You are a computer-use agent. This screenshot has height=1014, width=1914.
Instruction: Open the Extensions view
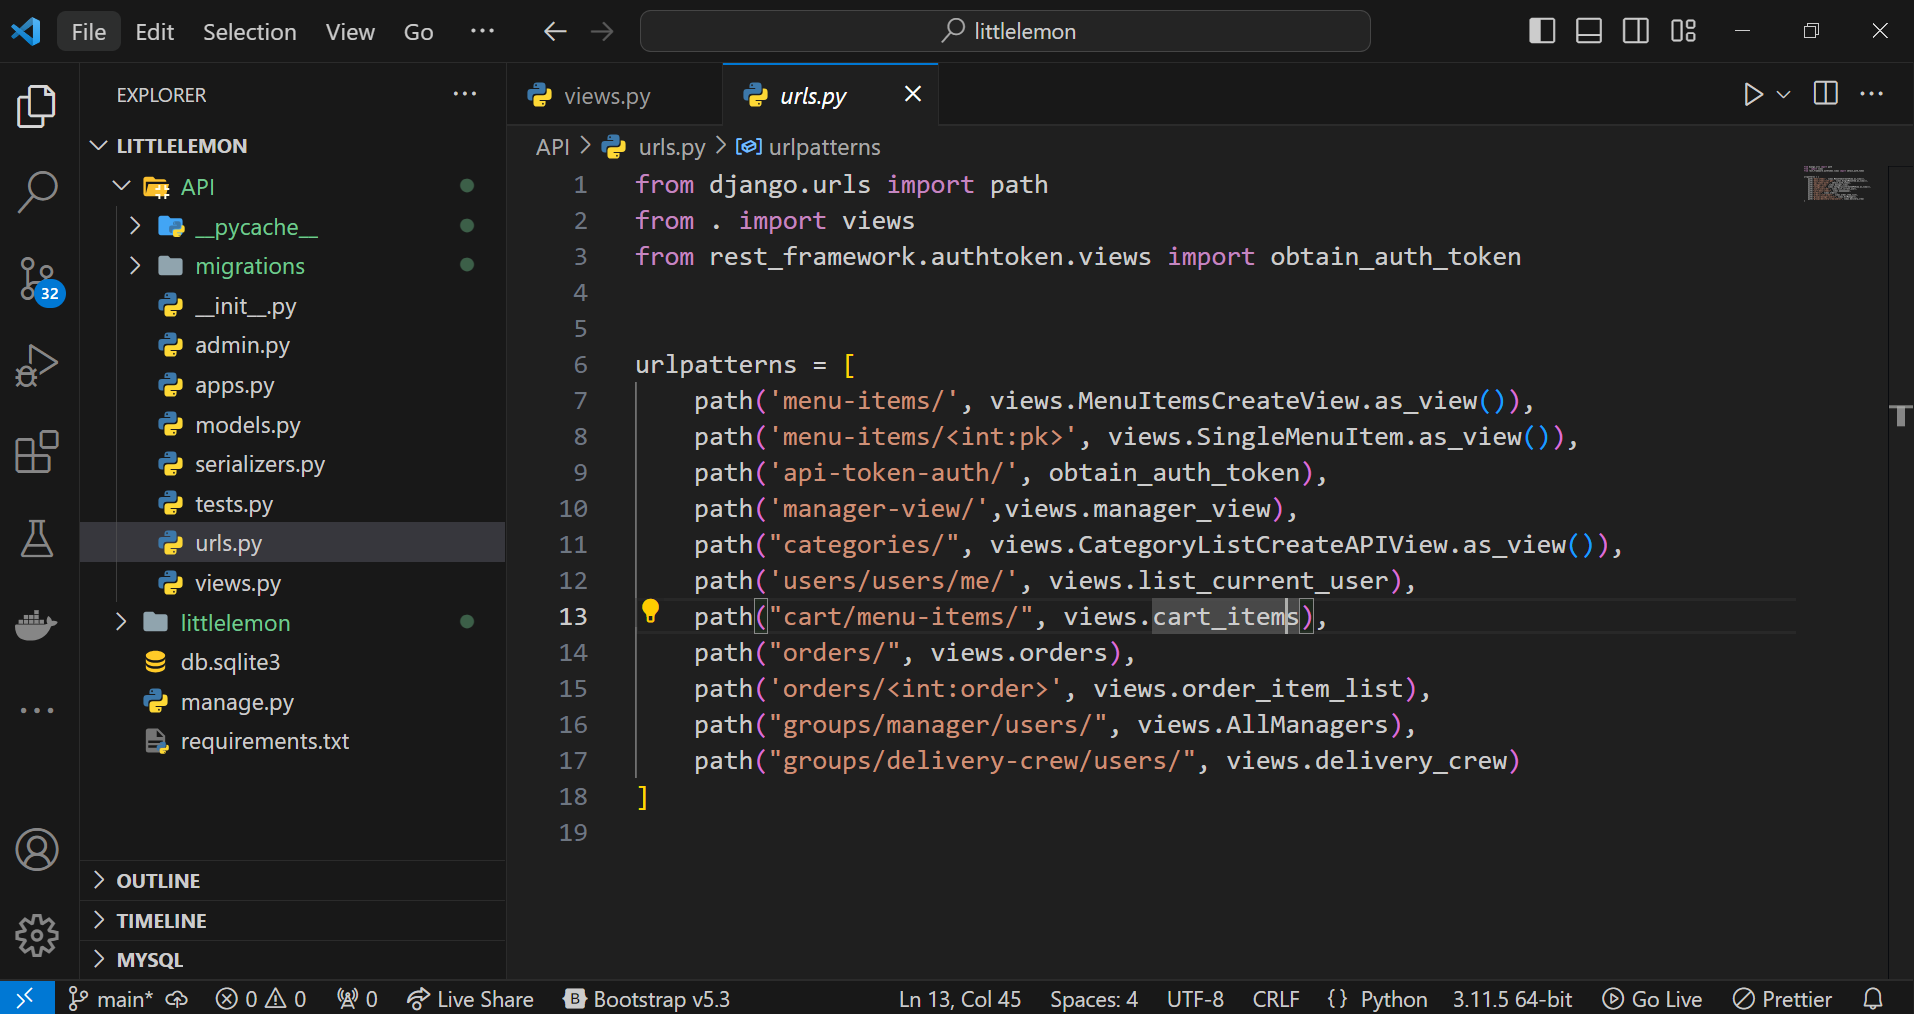pyautogui.click(x=37, y=452)
